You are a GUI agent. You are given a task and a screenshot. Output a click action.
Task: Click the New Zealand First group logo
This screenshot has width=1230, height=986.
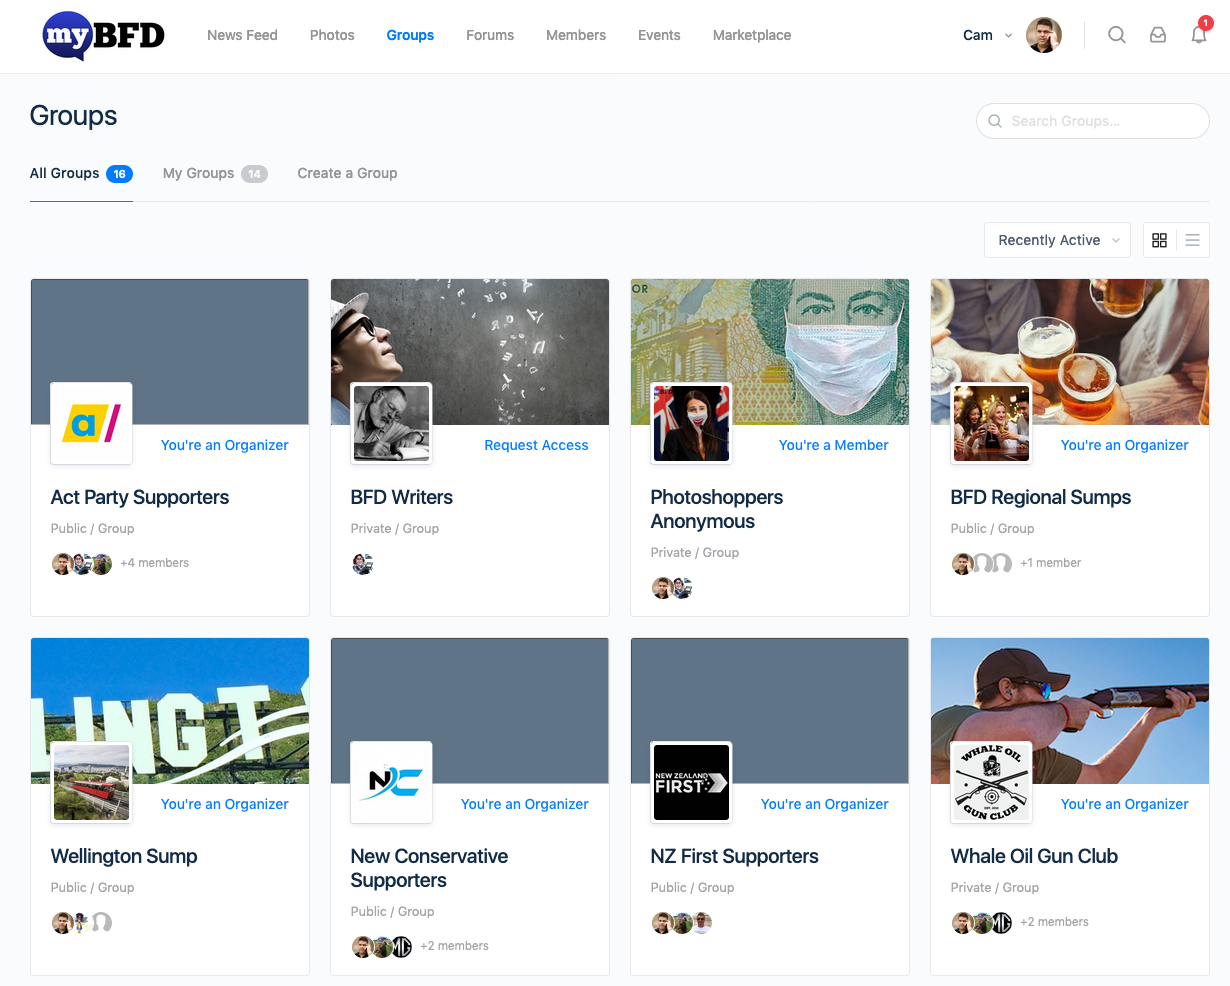(691, 782)
